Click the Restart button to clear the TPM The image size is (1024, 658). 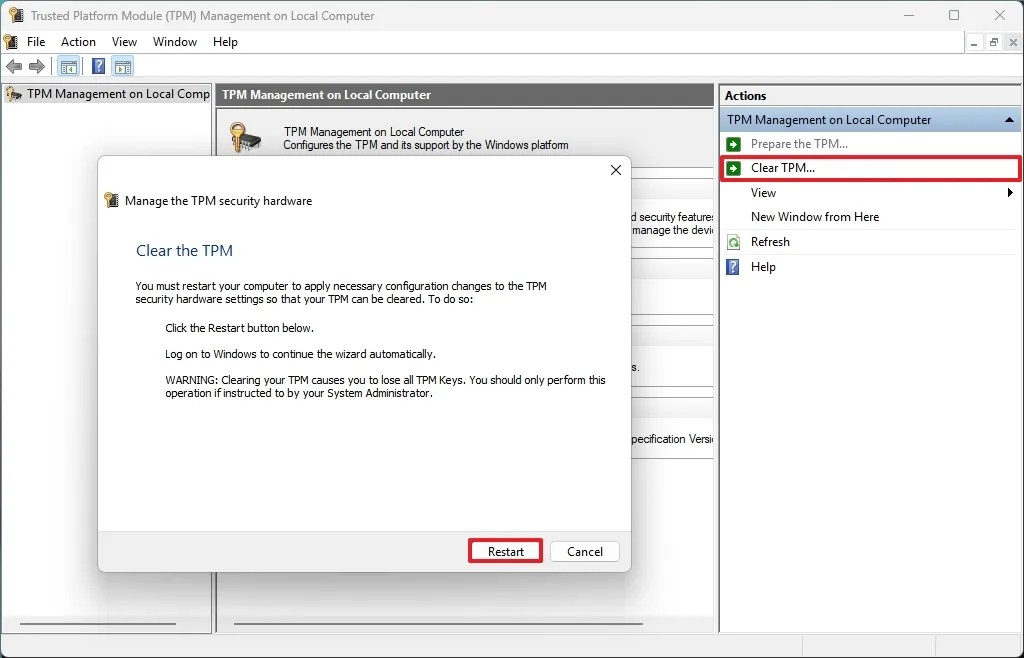coord(505,551)
